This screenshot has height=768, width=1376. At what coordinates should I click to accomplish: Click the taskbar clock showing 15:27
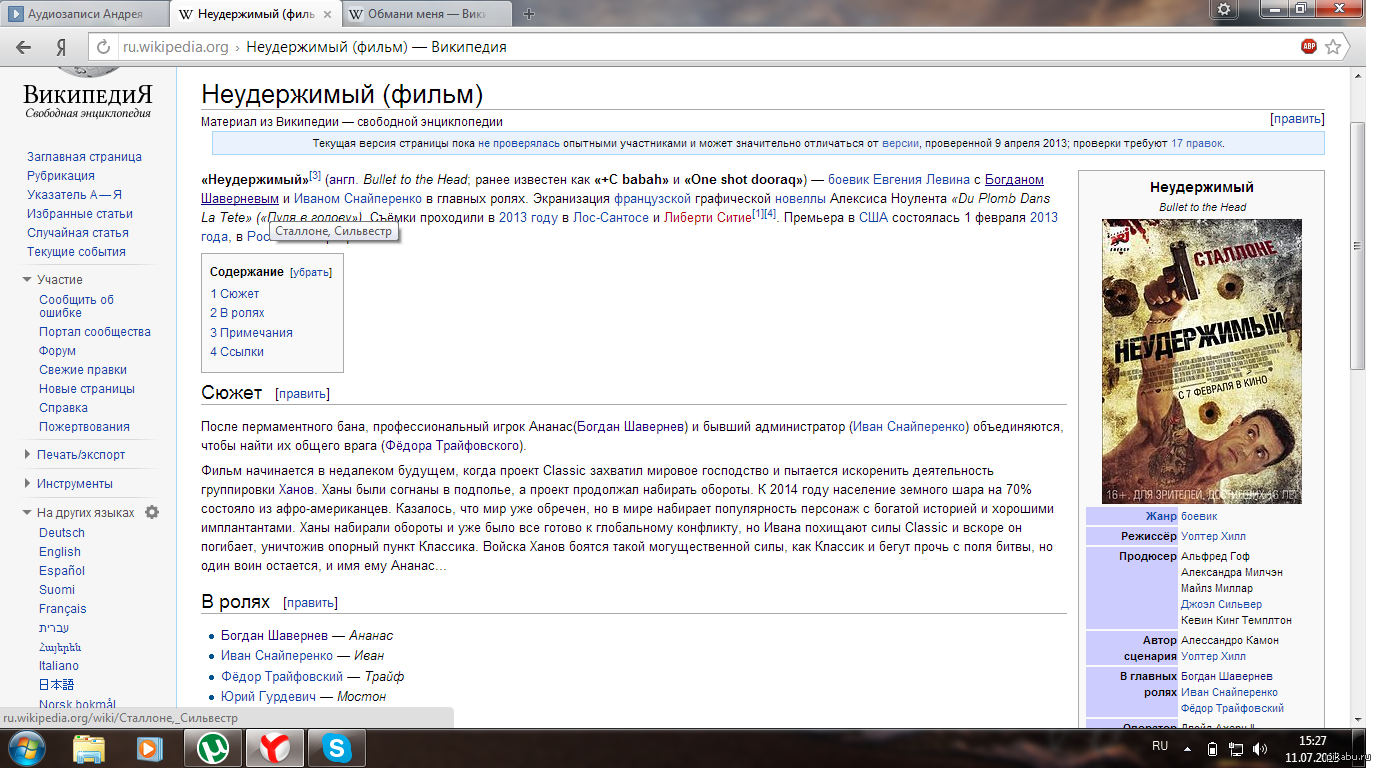1311,741
